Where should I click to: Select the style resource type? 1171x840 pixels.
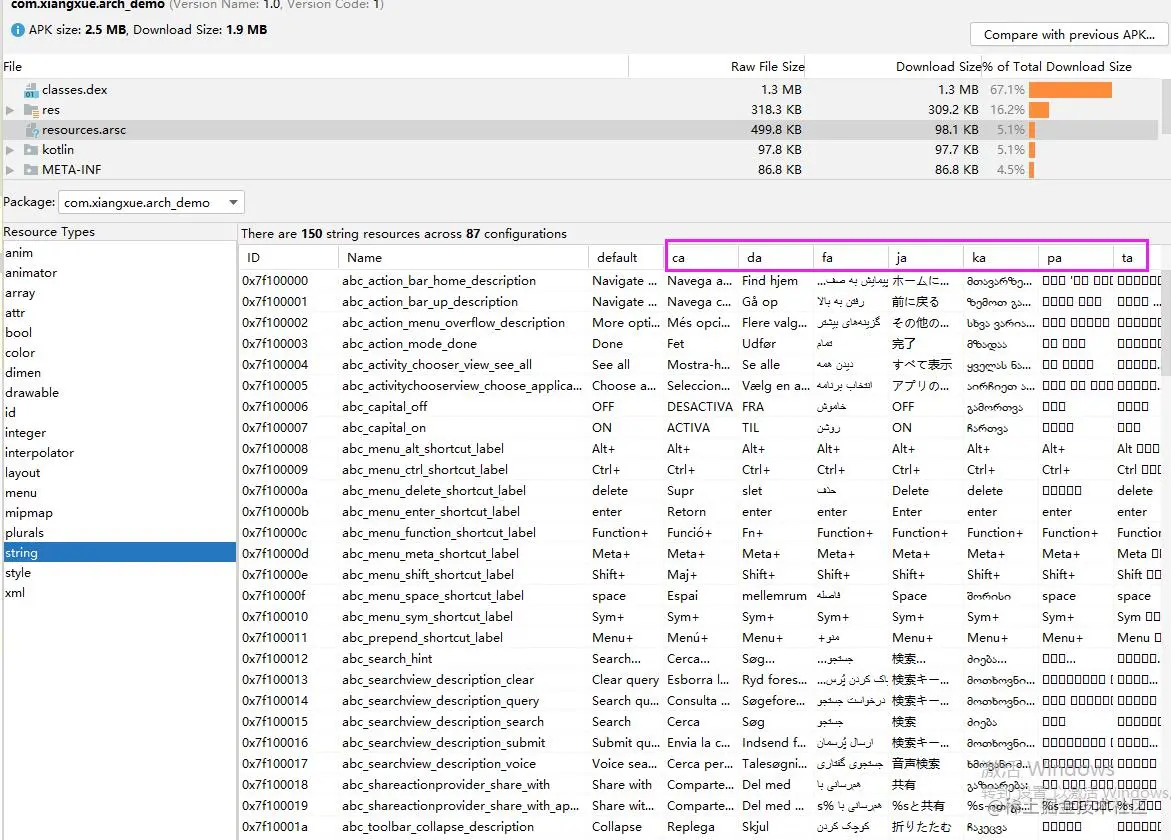[119, 573]
